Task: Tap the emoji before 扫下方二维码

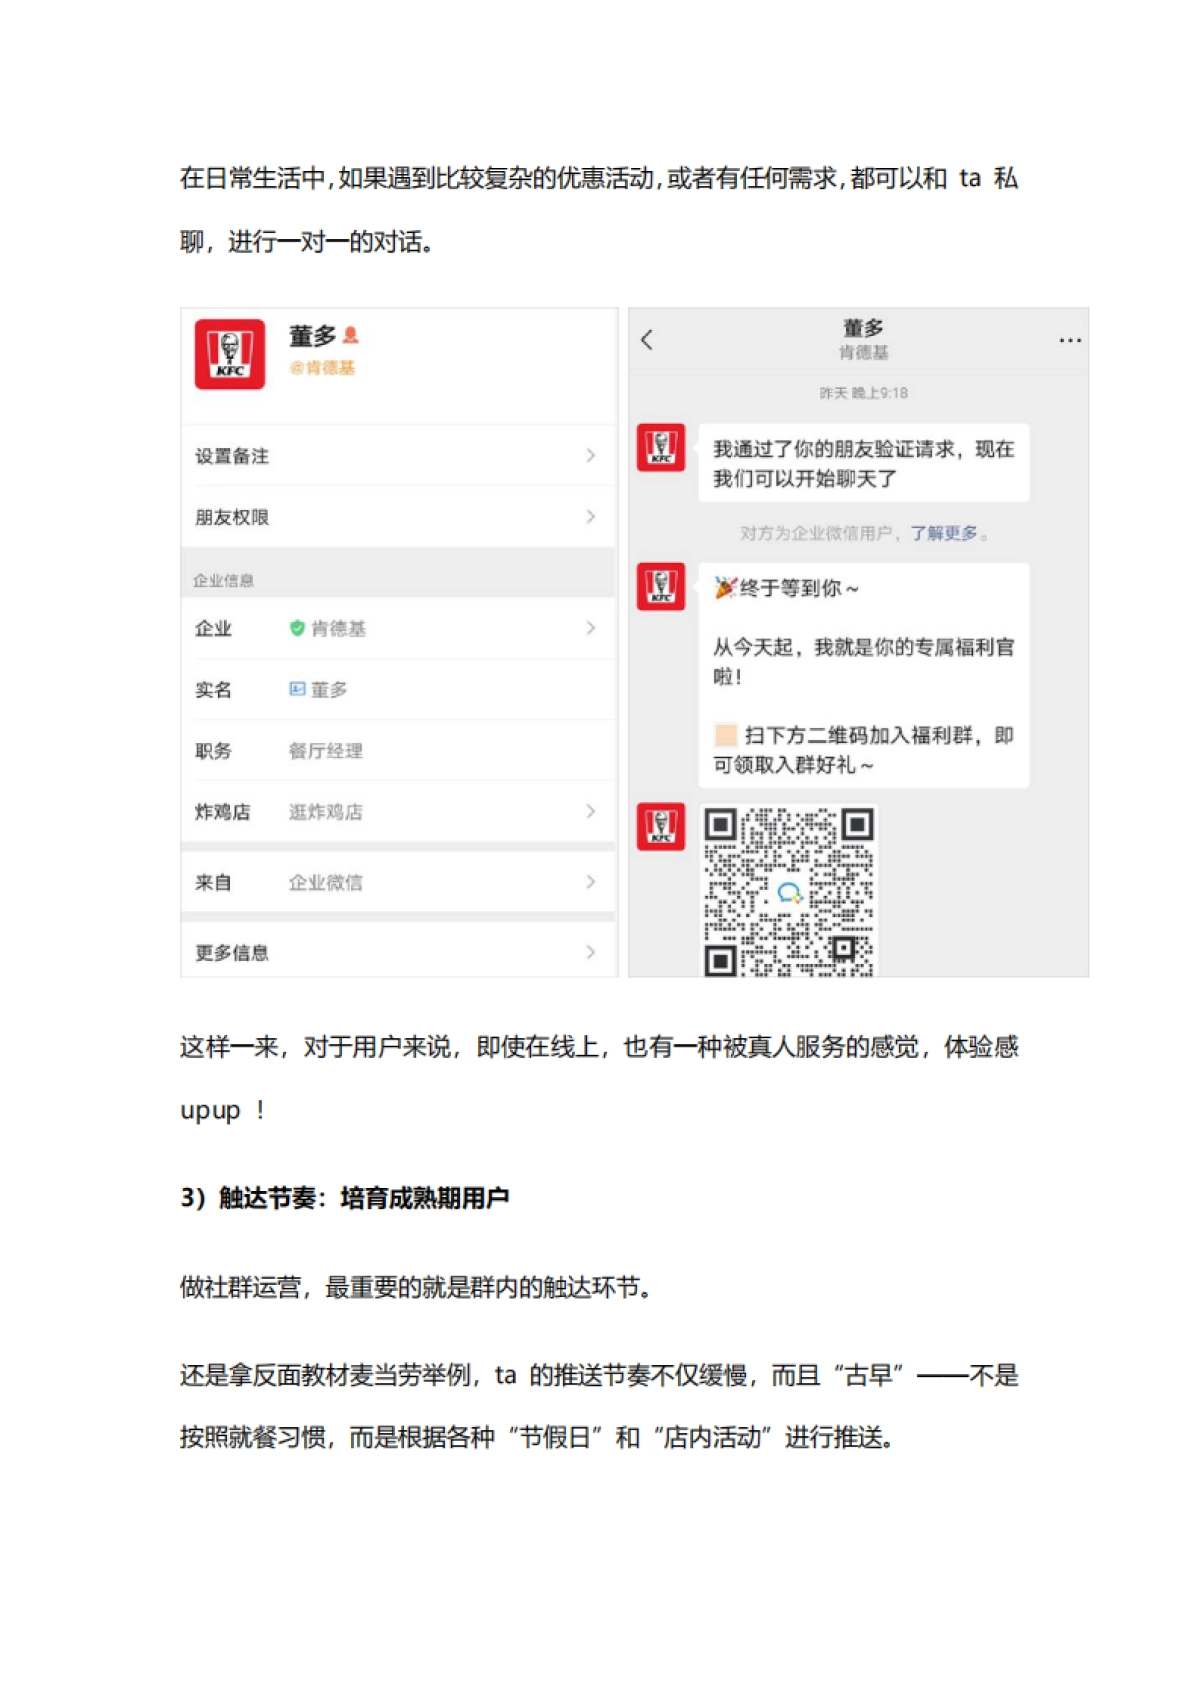Action: pos(726,736)
